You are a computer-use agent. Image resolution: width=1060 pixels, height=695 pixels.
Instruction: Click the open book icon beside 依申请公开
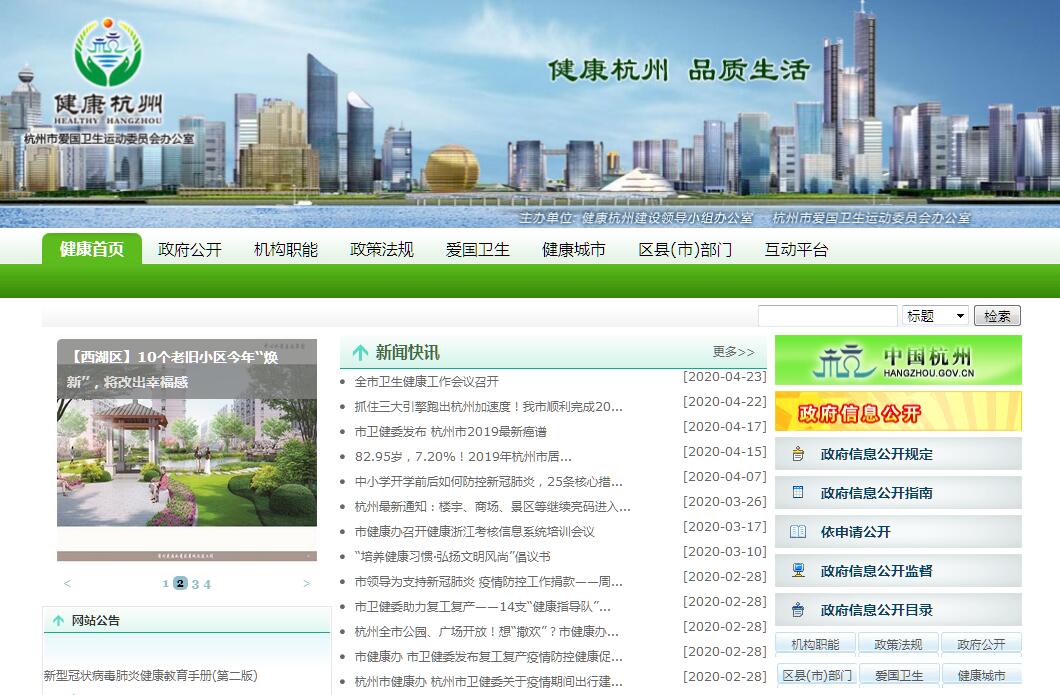(x=798, y=532)
